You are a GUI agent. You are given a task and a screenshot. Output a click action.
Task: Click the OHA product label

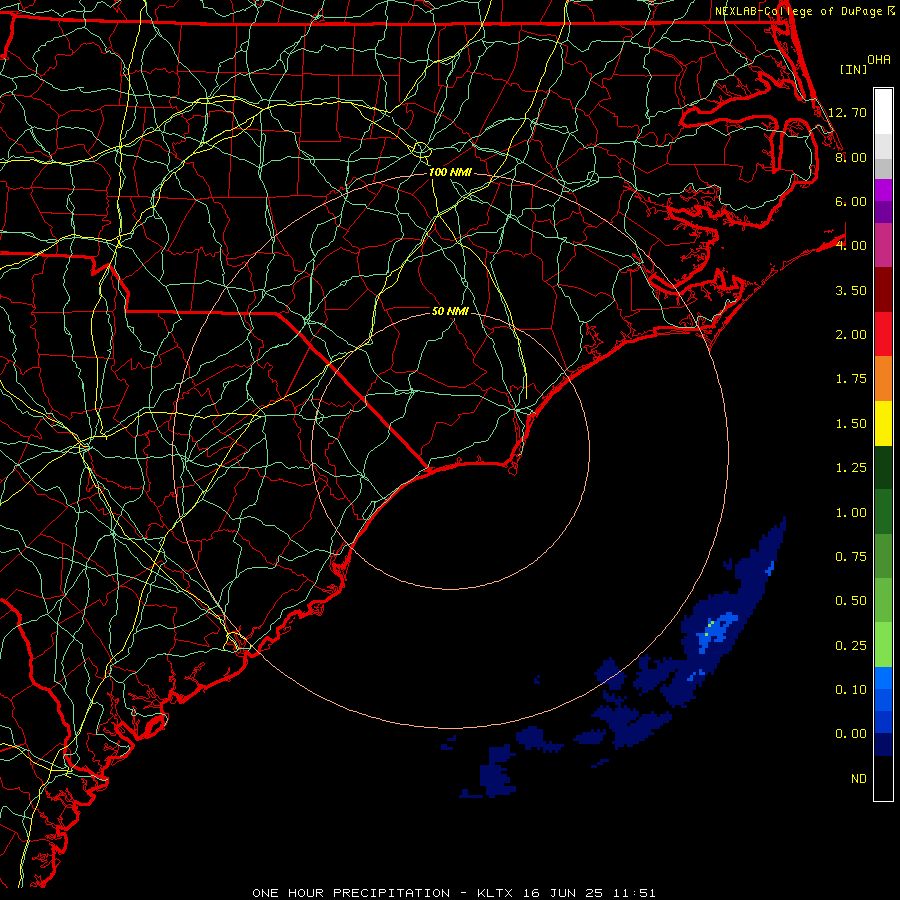coord(879,60)
